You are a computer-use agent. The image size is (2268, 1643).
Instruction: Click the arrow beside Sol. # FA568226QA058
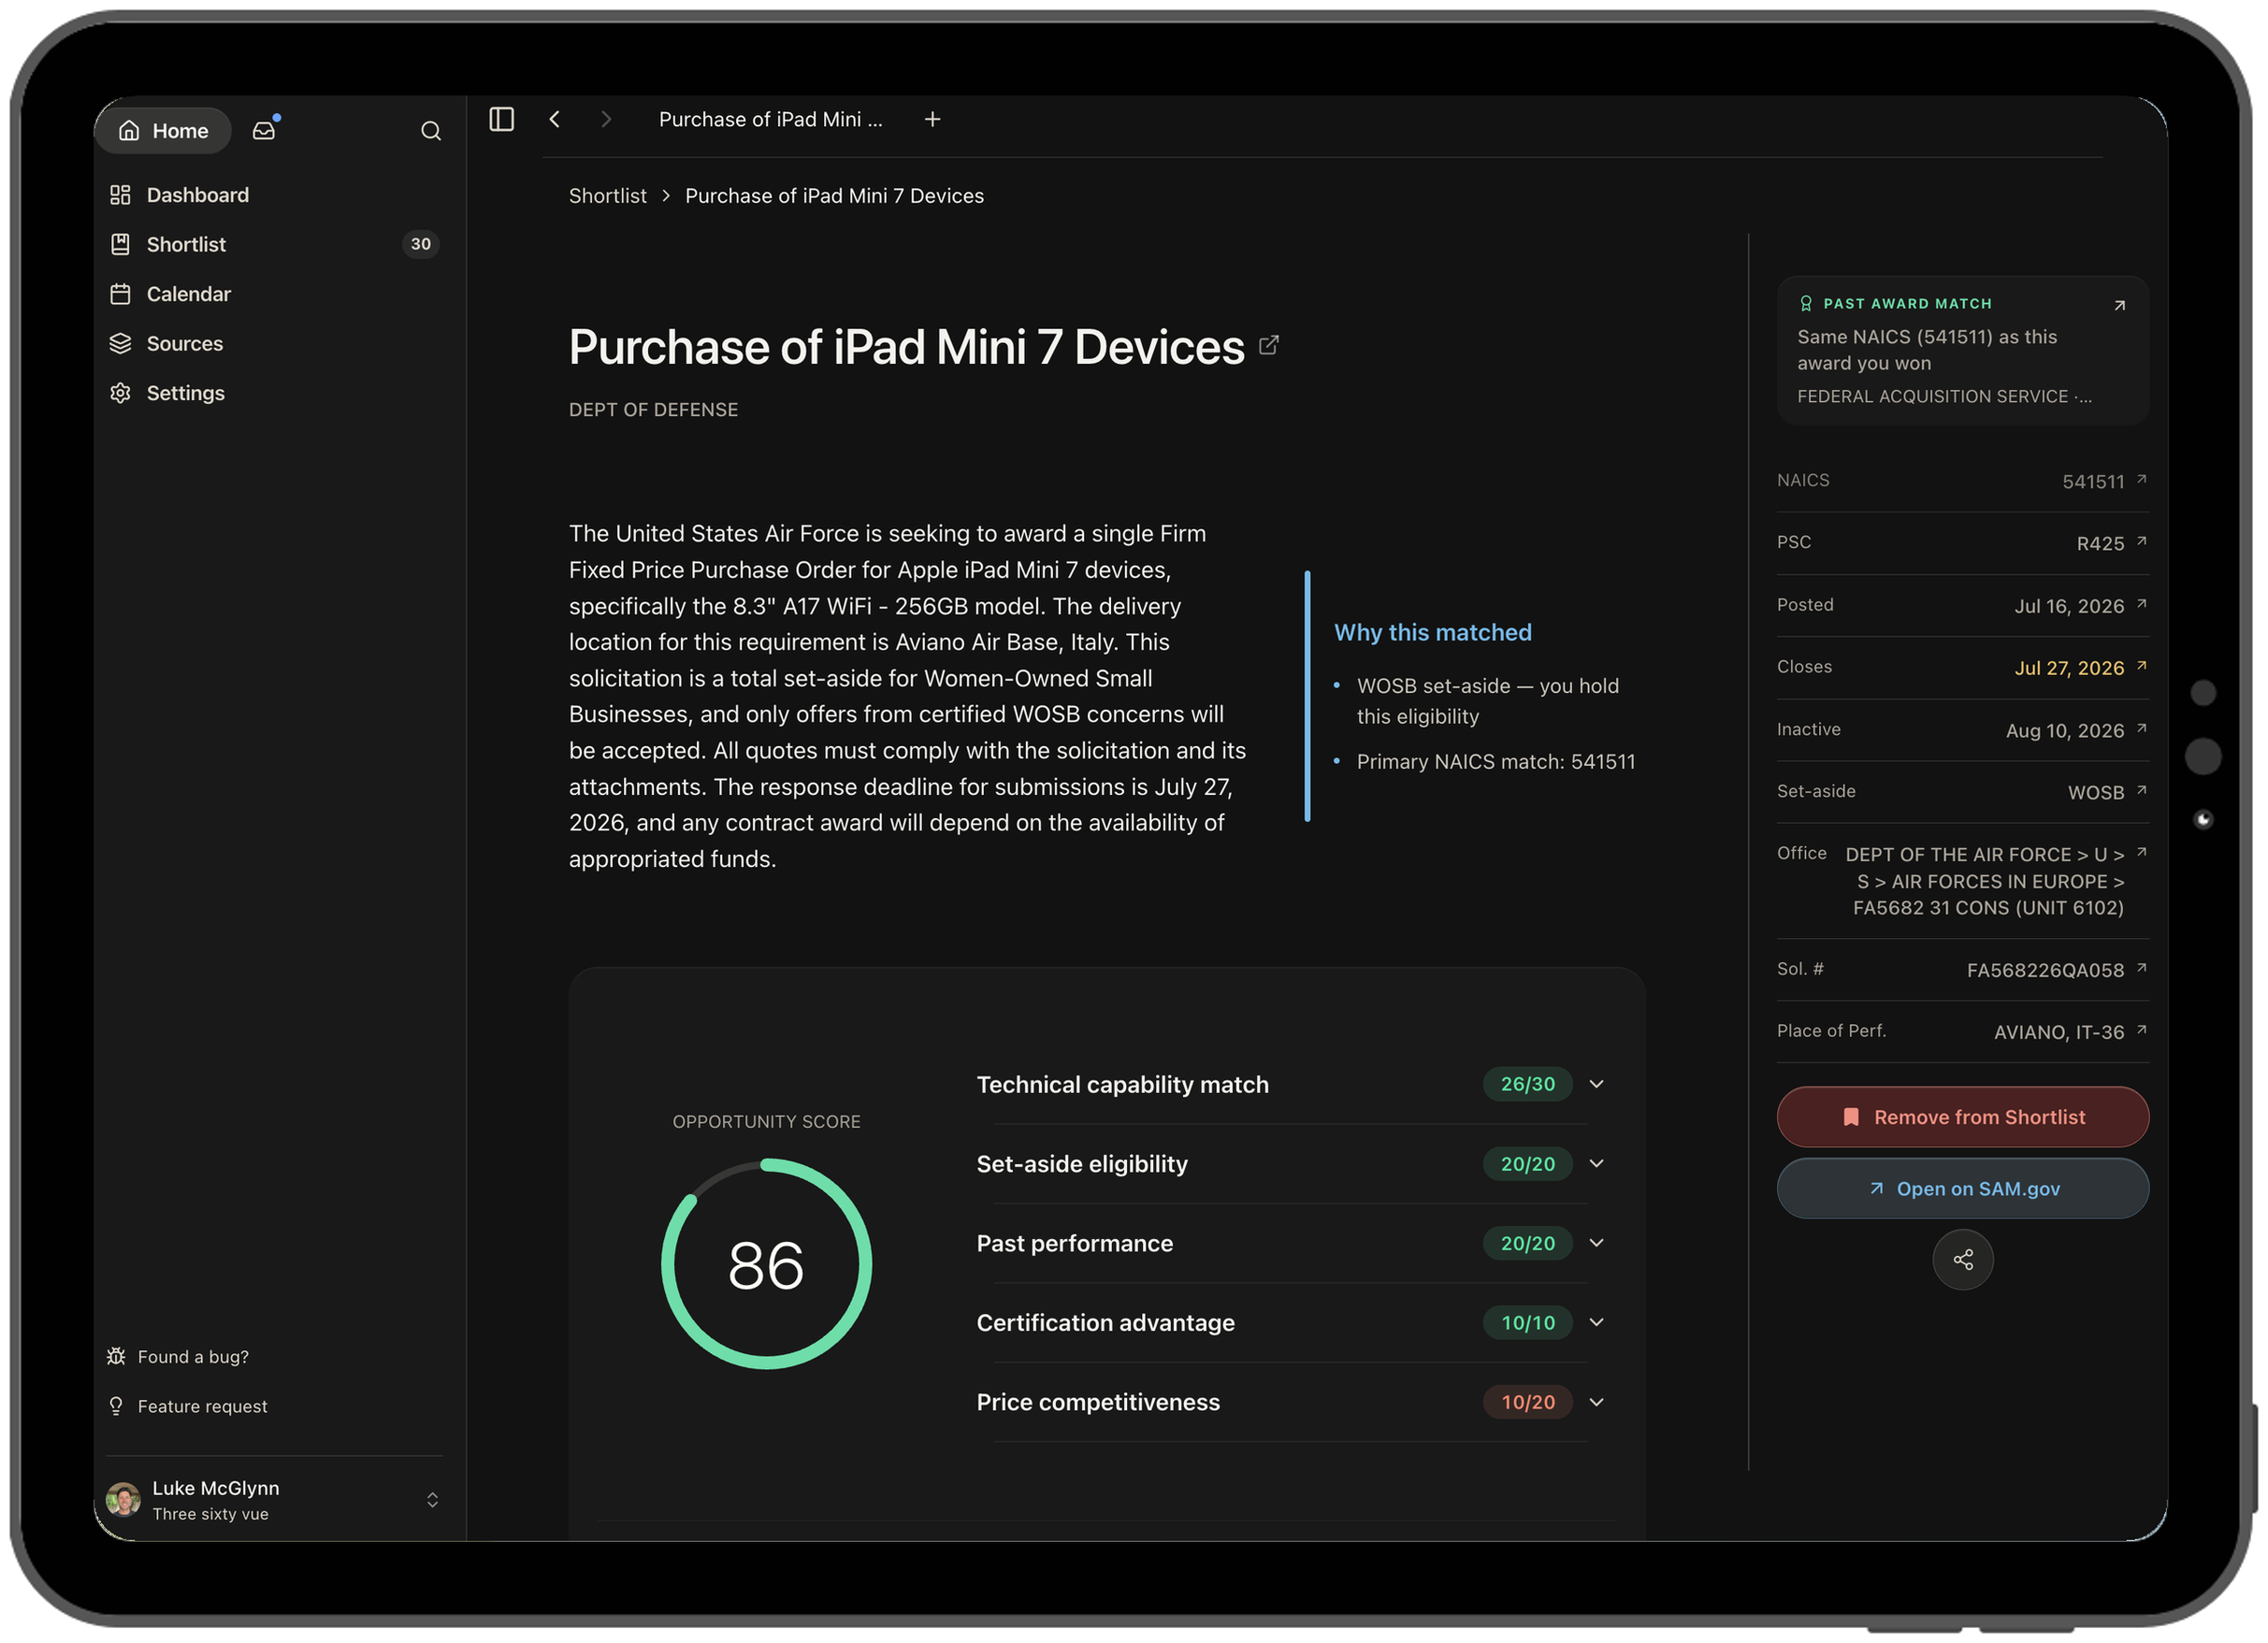coord(2141,968)
